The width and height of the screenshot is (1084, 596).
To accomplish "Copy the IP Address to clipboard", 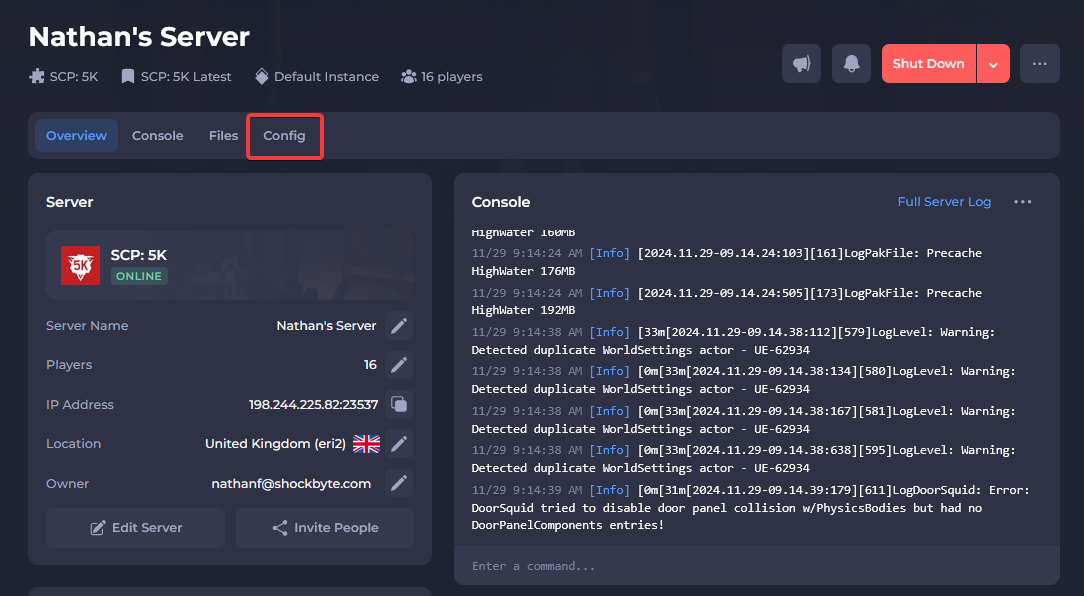I will [x=399, y=404].
